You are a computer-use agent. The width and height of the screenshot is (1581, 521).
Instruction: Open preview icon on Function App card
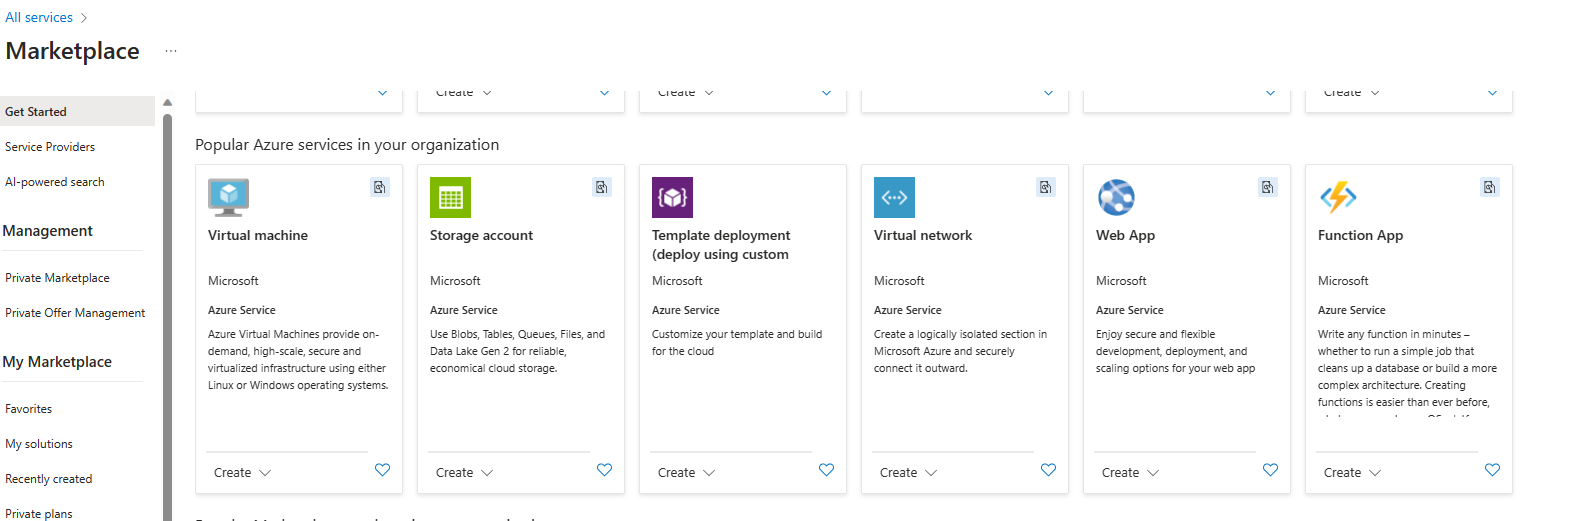point(1490,187)
